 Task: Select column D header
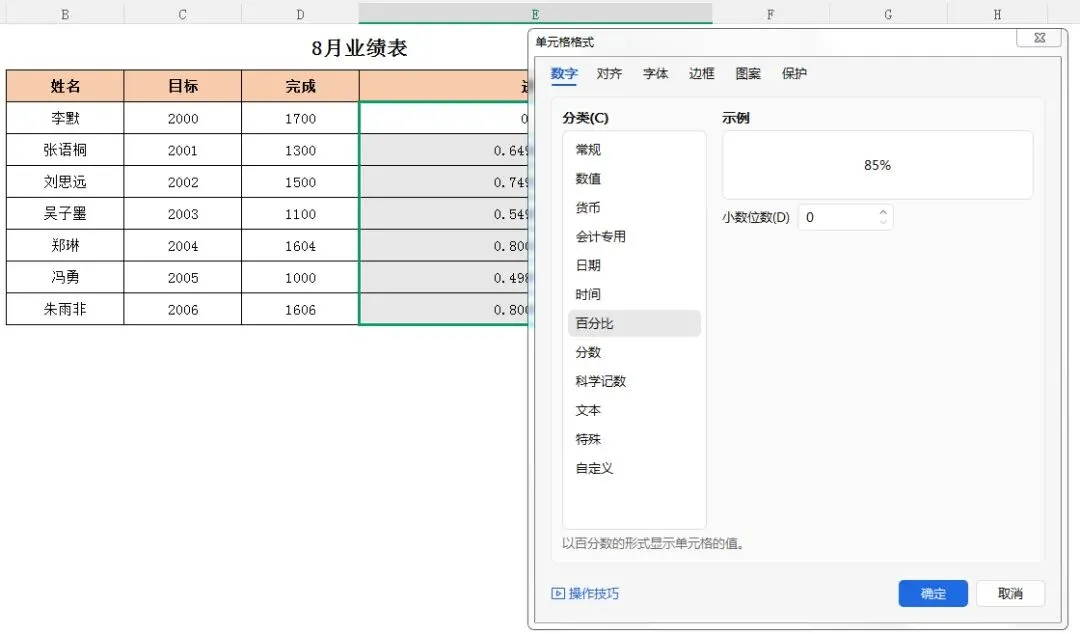[300, 14]
